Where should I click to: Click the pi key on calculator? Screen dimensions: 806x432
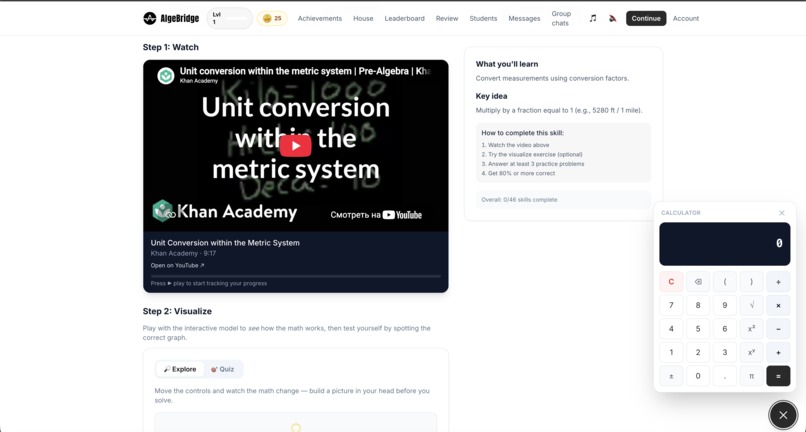coord(752,376)
